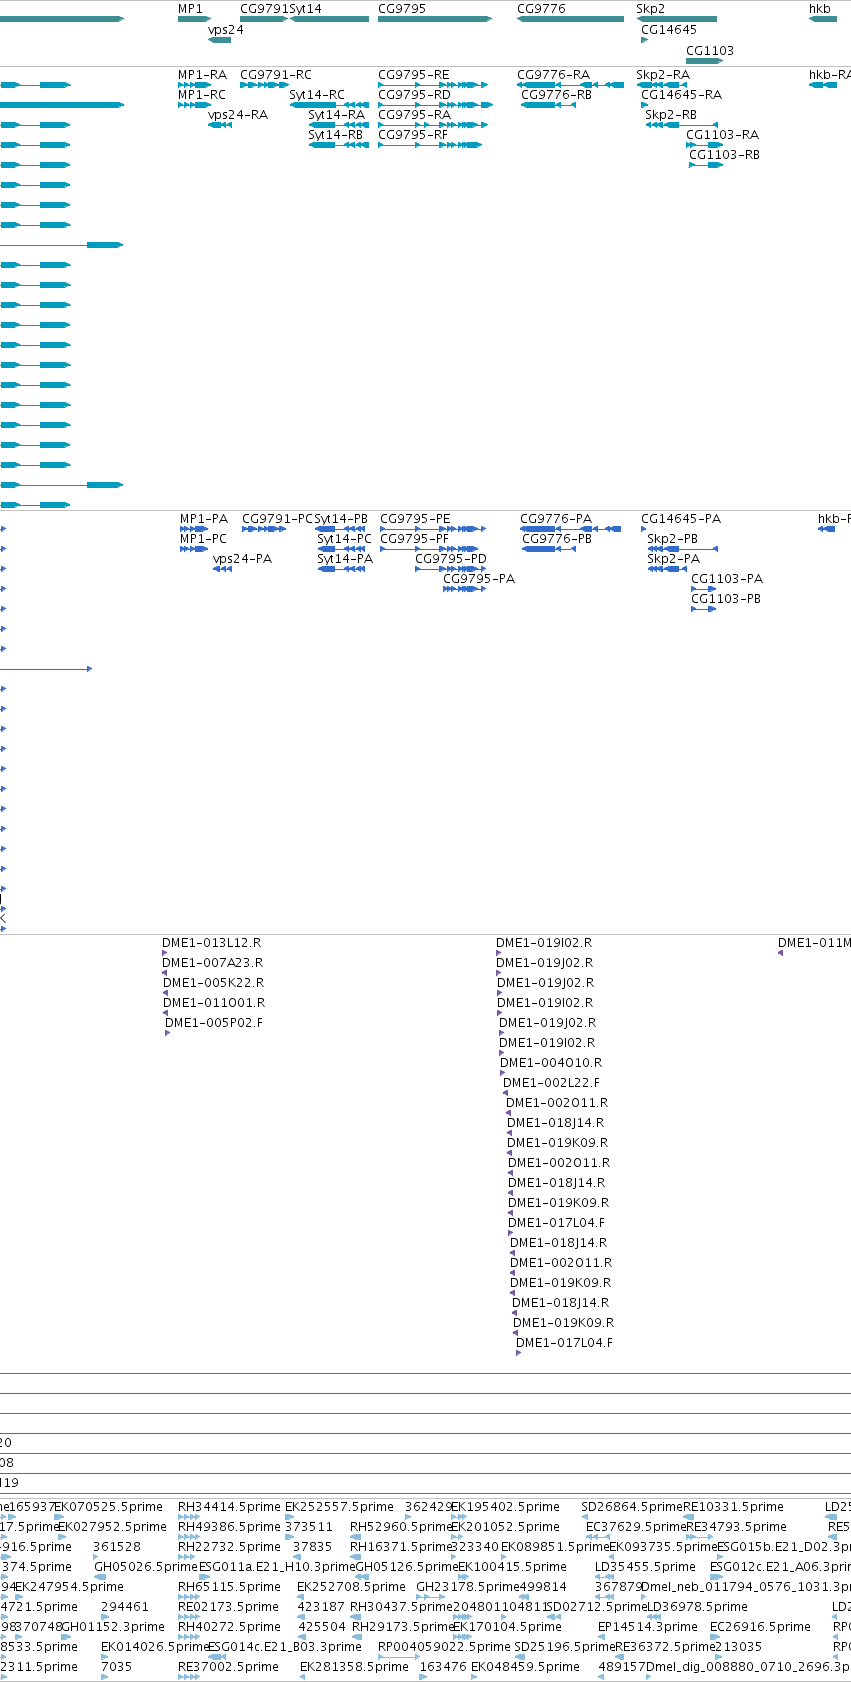851x1682 pixels.
Task: Select transcript CG9795-RE
Action: [x=414, y=75]
